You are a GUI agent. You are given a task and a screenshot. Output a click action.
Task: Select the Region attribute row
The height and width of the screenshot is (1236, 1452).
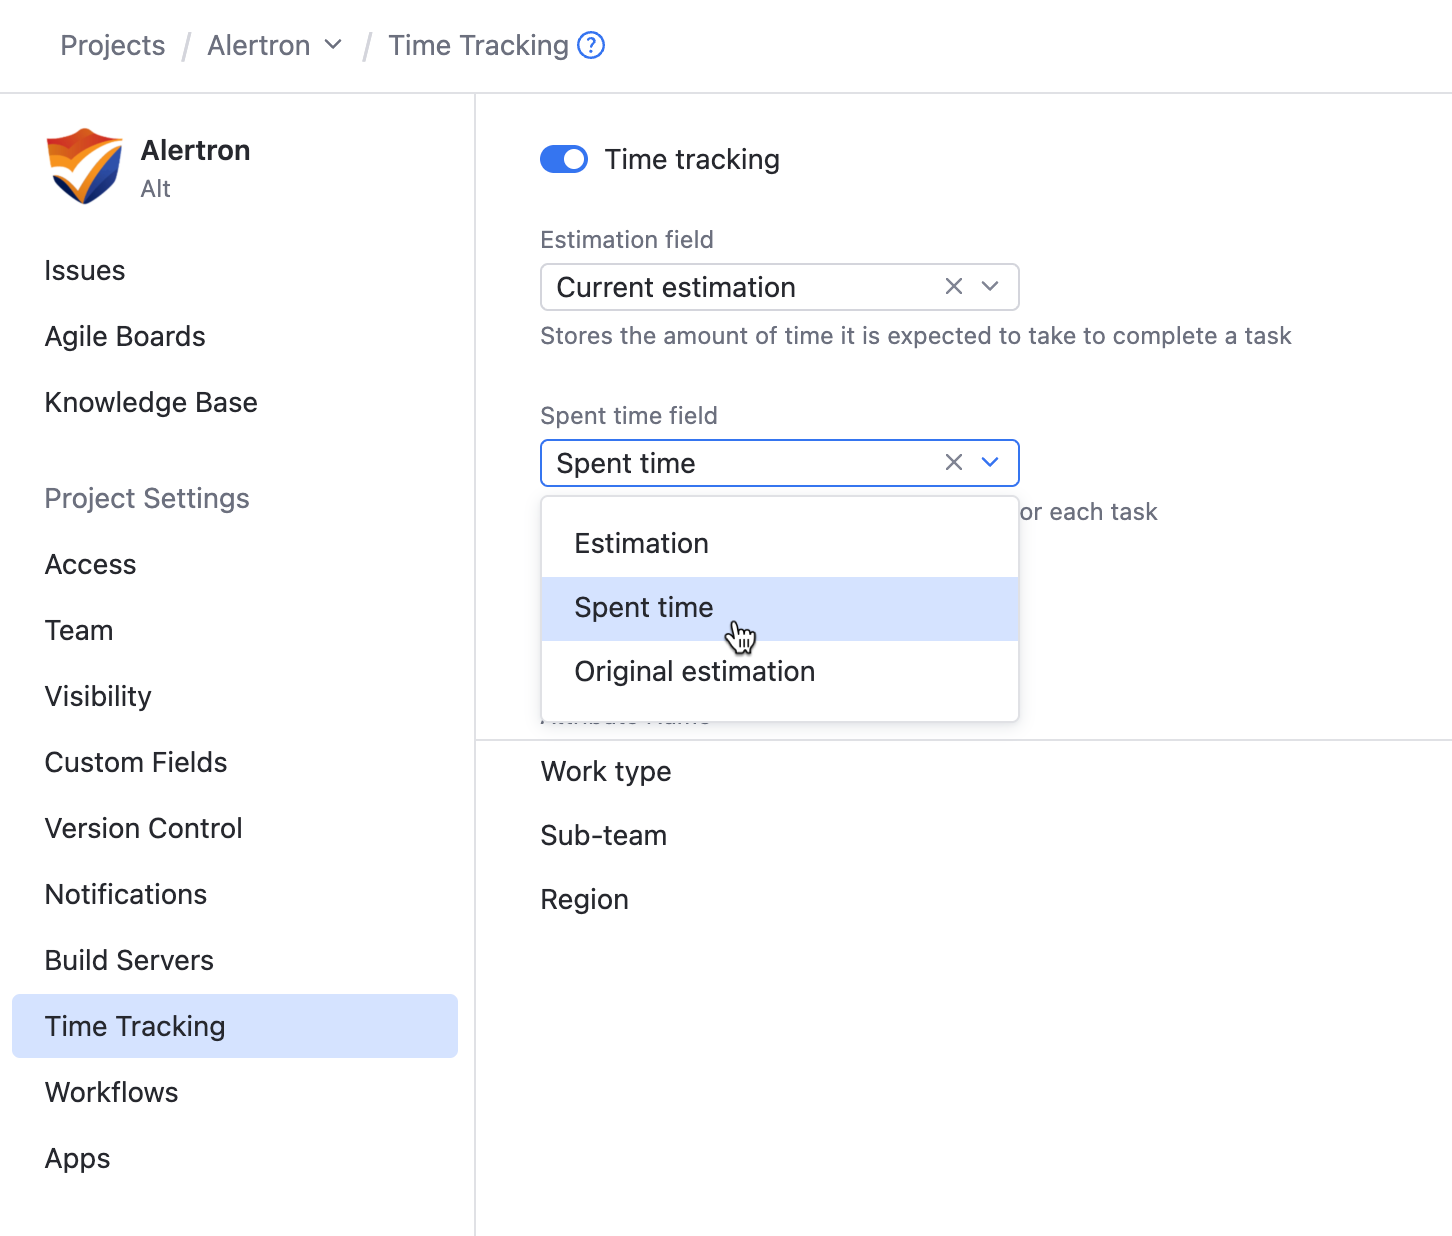pyautogui.click(x=584, y=900)
